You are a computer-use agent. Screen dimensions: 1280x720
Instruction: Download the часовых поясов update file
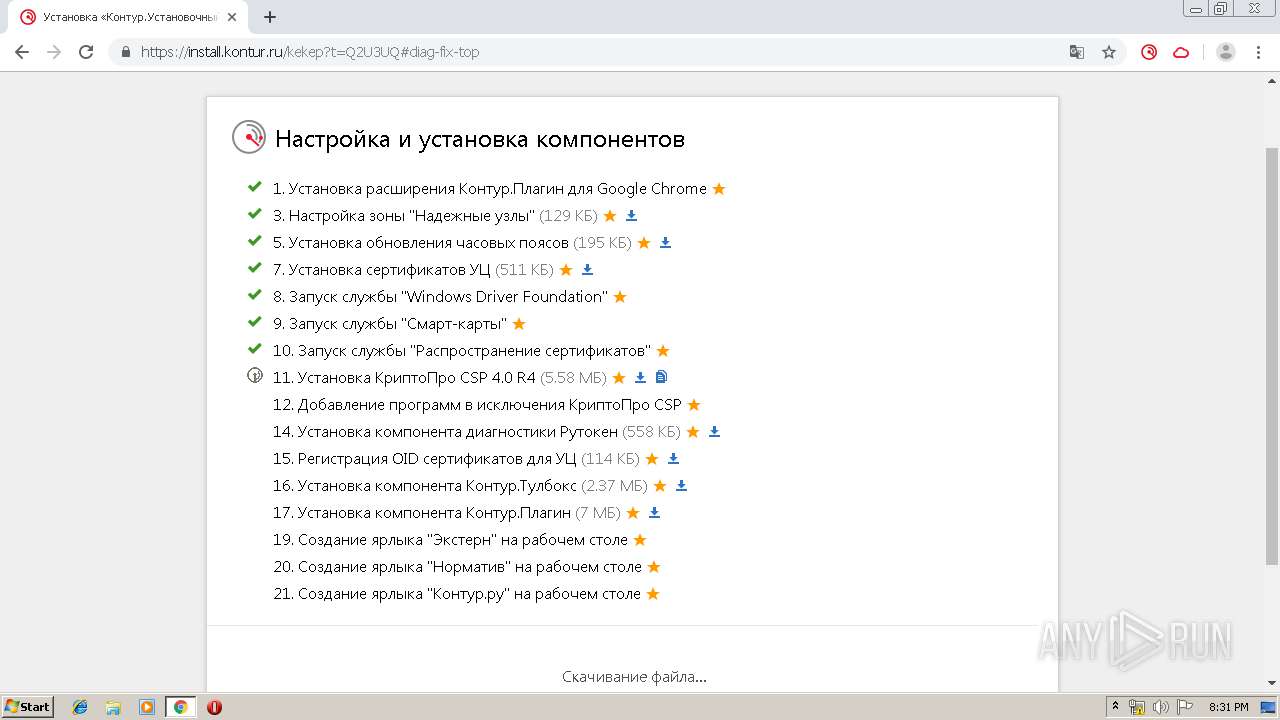click(x=665, y=243)
